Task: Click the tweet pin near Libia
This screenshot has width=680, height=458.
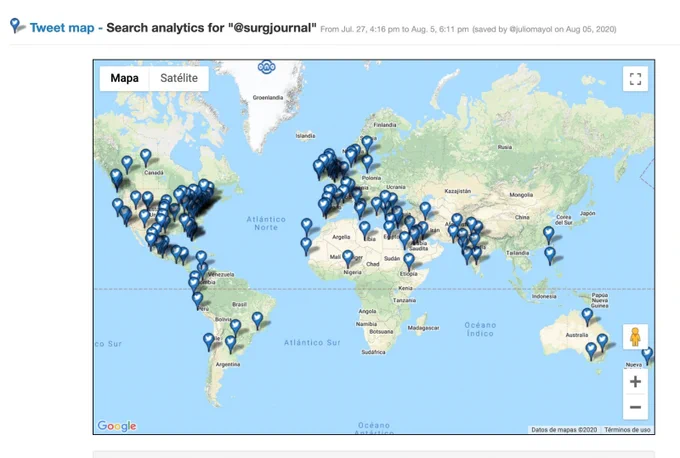Action: (x=365, y=230)
